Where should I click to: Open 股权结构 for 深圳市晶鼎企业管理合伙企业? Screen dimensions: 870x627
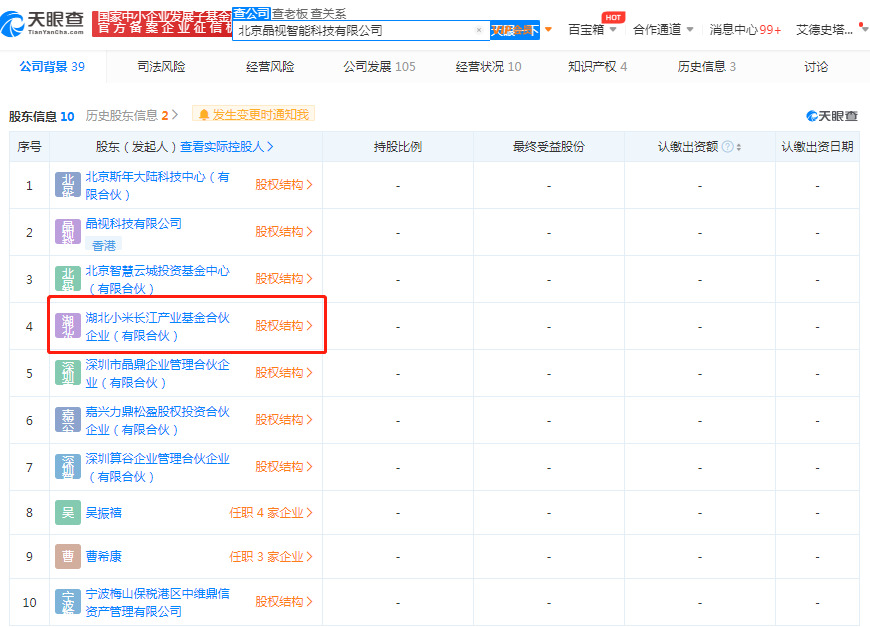[x=284, y=372]
